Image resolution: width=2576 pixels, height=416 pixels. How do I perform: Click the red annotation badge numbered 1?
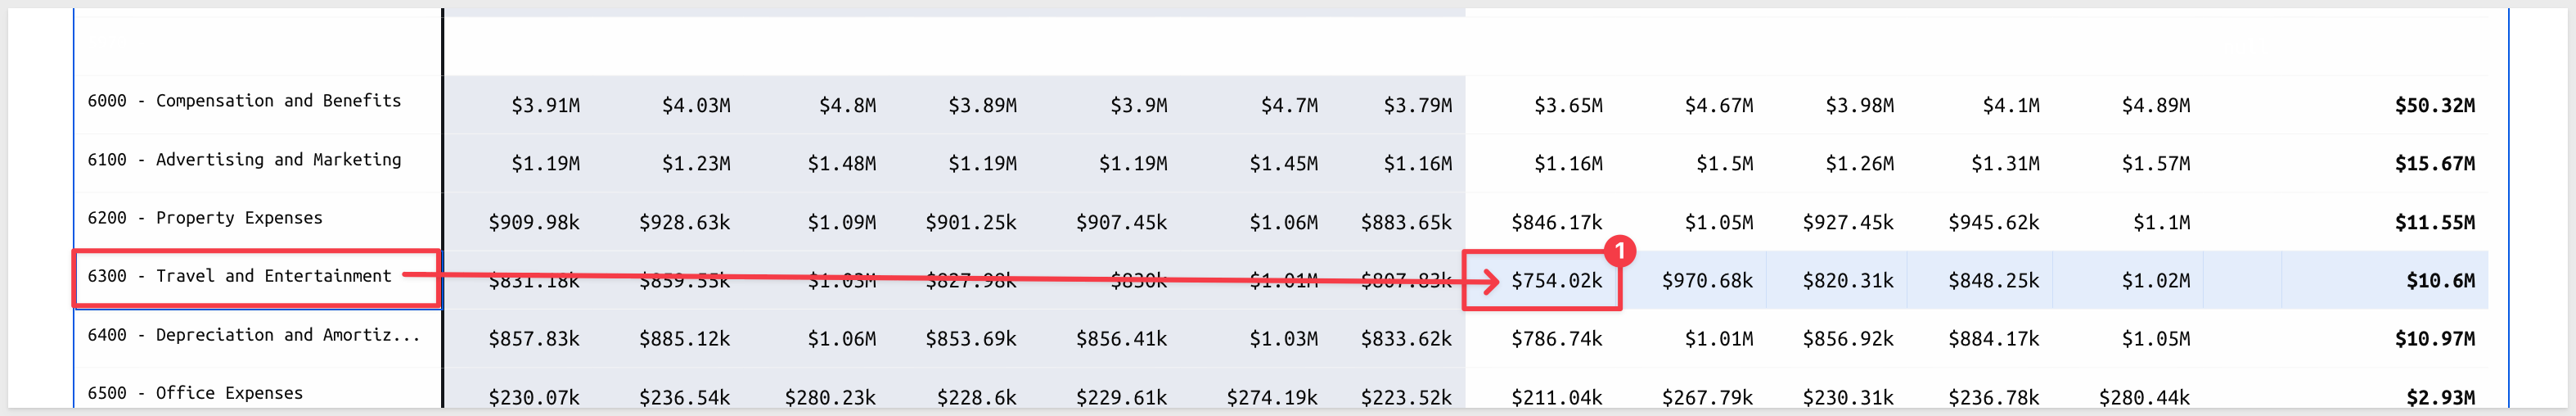click(x=1619, y=251)
